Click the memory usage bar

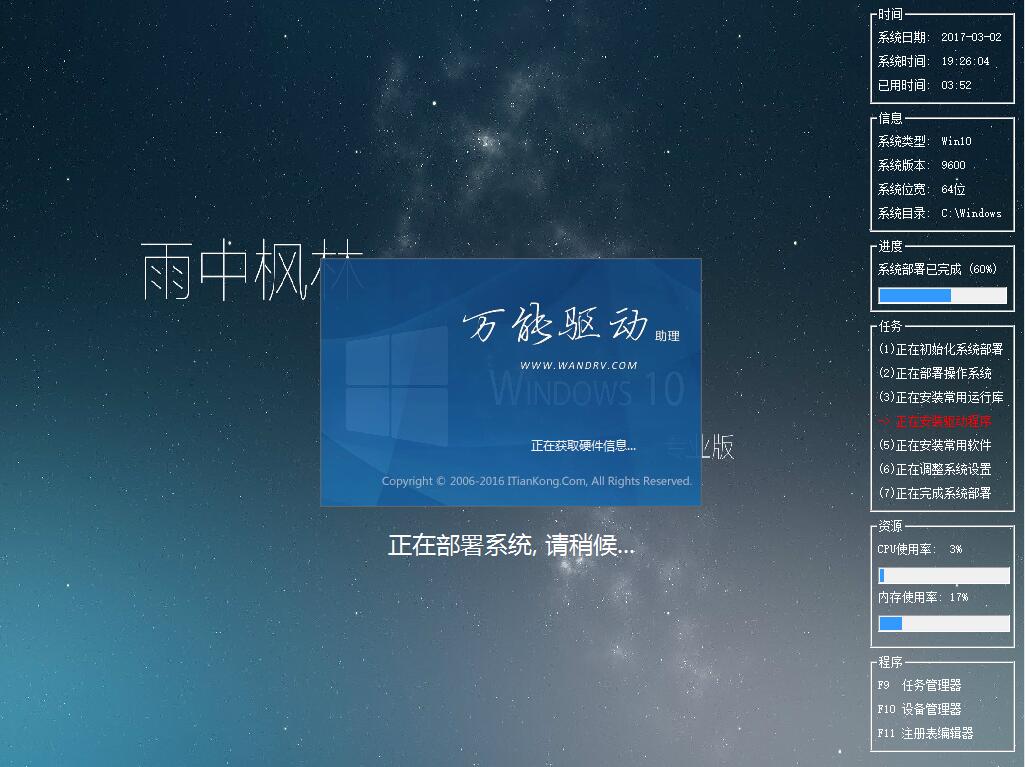[943, 624]
